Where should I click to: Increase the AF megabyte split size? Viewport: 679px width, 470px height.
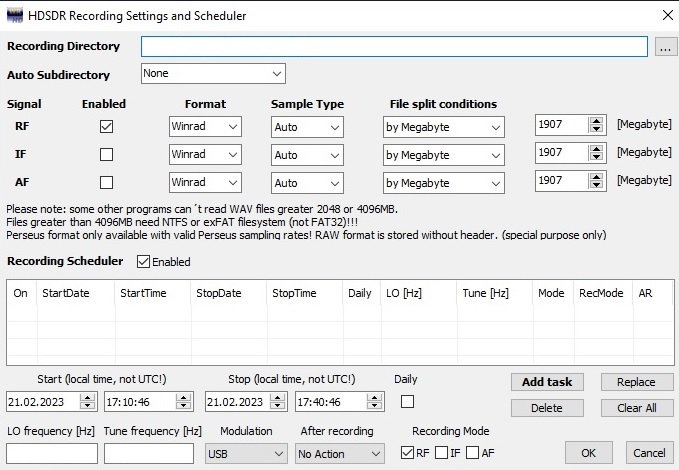[597, 177]
